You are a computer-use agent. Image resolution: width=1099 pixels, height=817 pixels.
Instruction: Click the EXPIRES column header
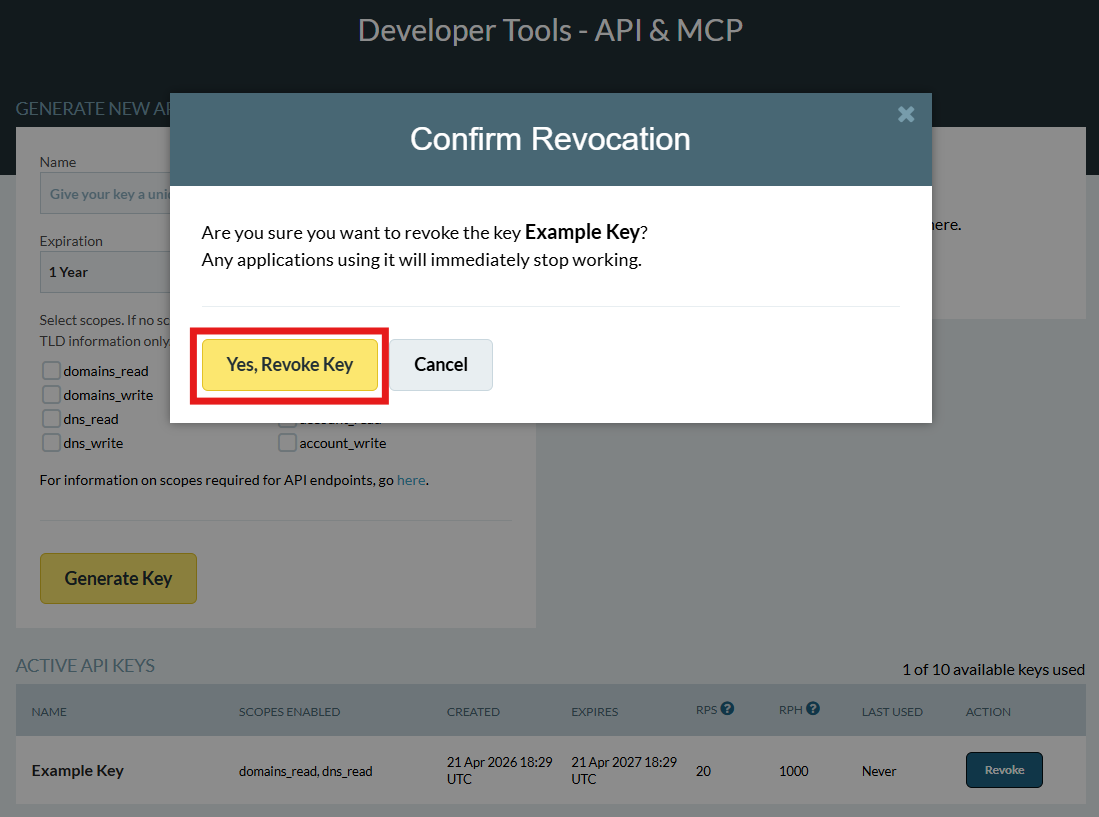[x=594, y=711]
